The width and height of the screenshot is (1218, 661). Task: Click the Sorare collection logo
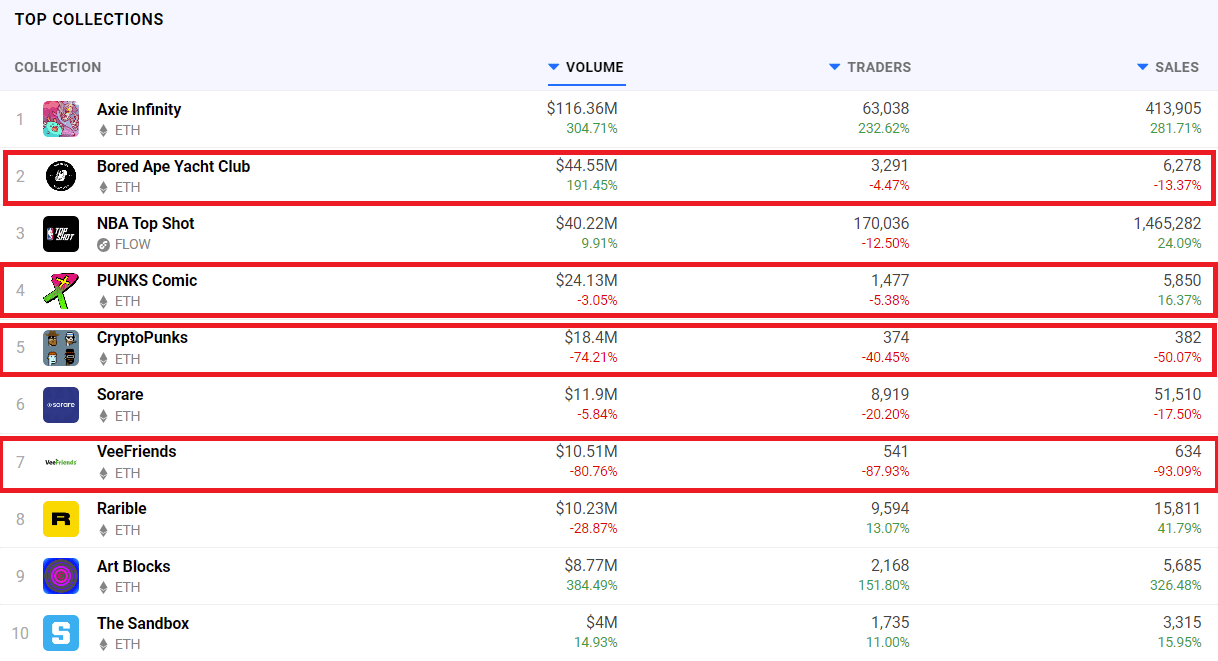coord(61,405)
